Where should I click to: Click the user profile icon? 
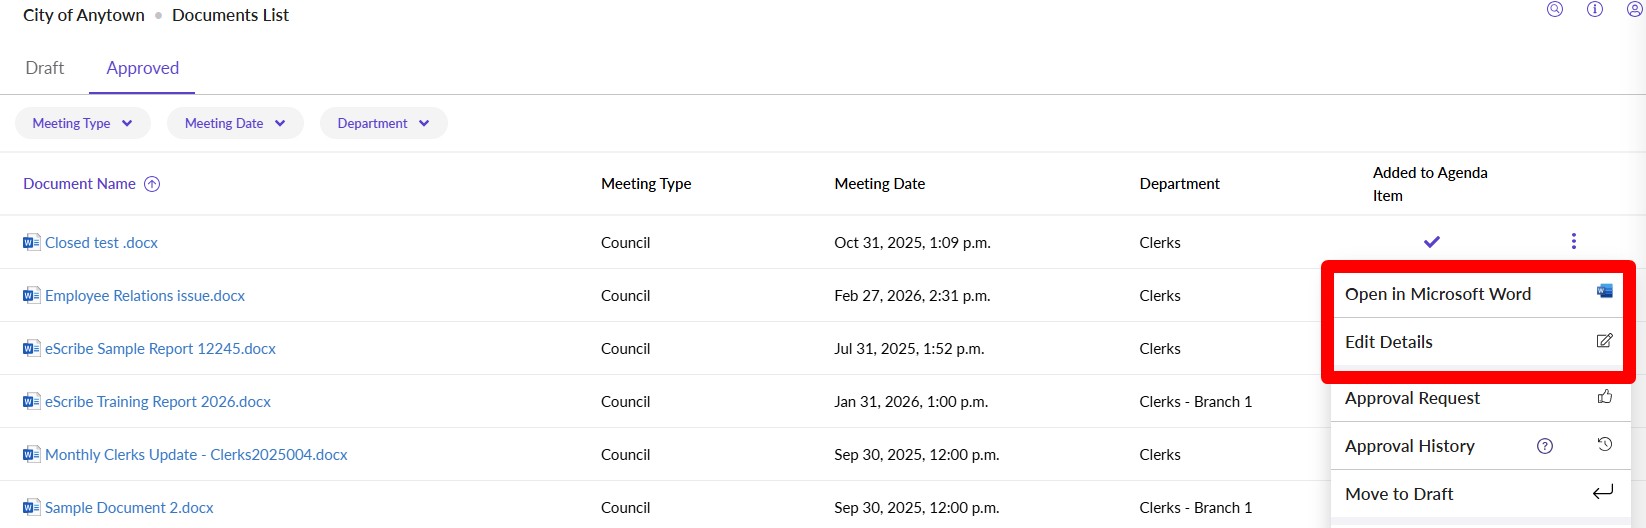pyautogui.click(x=1635, y=9)
